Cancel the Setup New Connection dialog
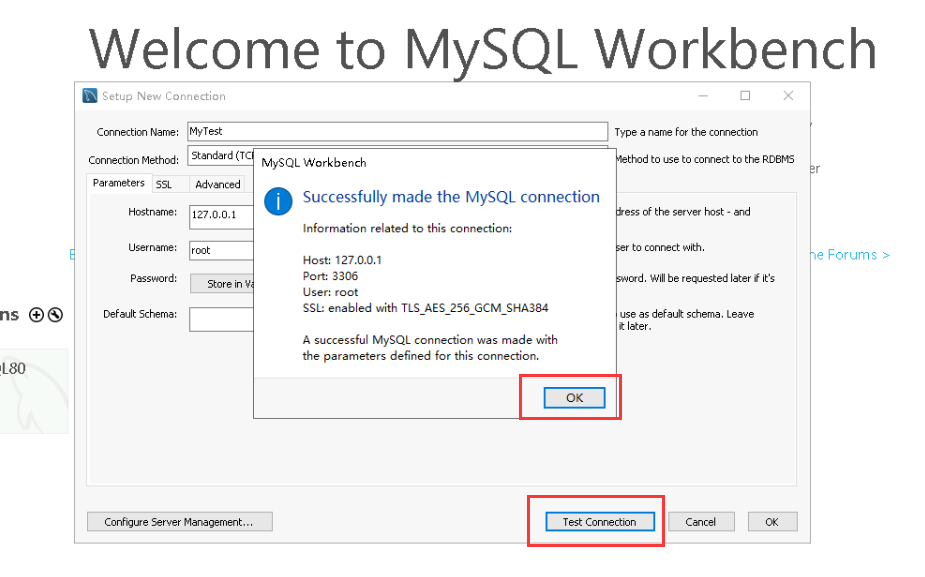925x577 pixels. tap(701, 521)
